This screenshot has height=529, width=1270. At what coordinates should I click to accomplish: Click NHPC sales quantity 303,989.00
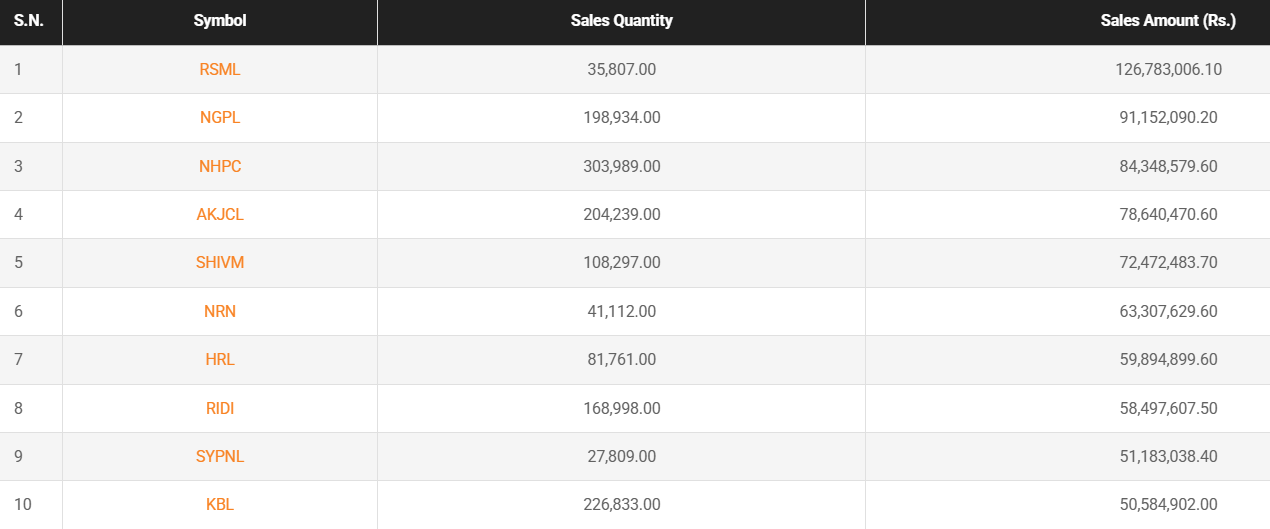click(621, 166)
